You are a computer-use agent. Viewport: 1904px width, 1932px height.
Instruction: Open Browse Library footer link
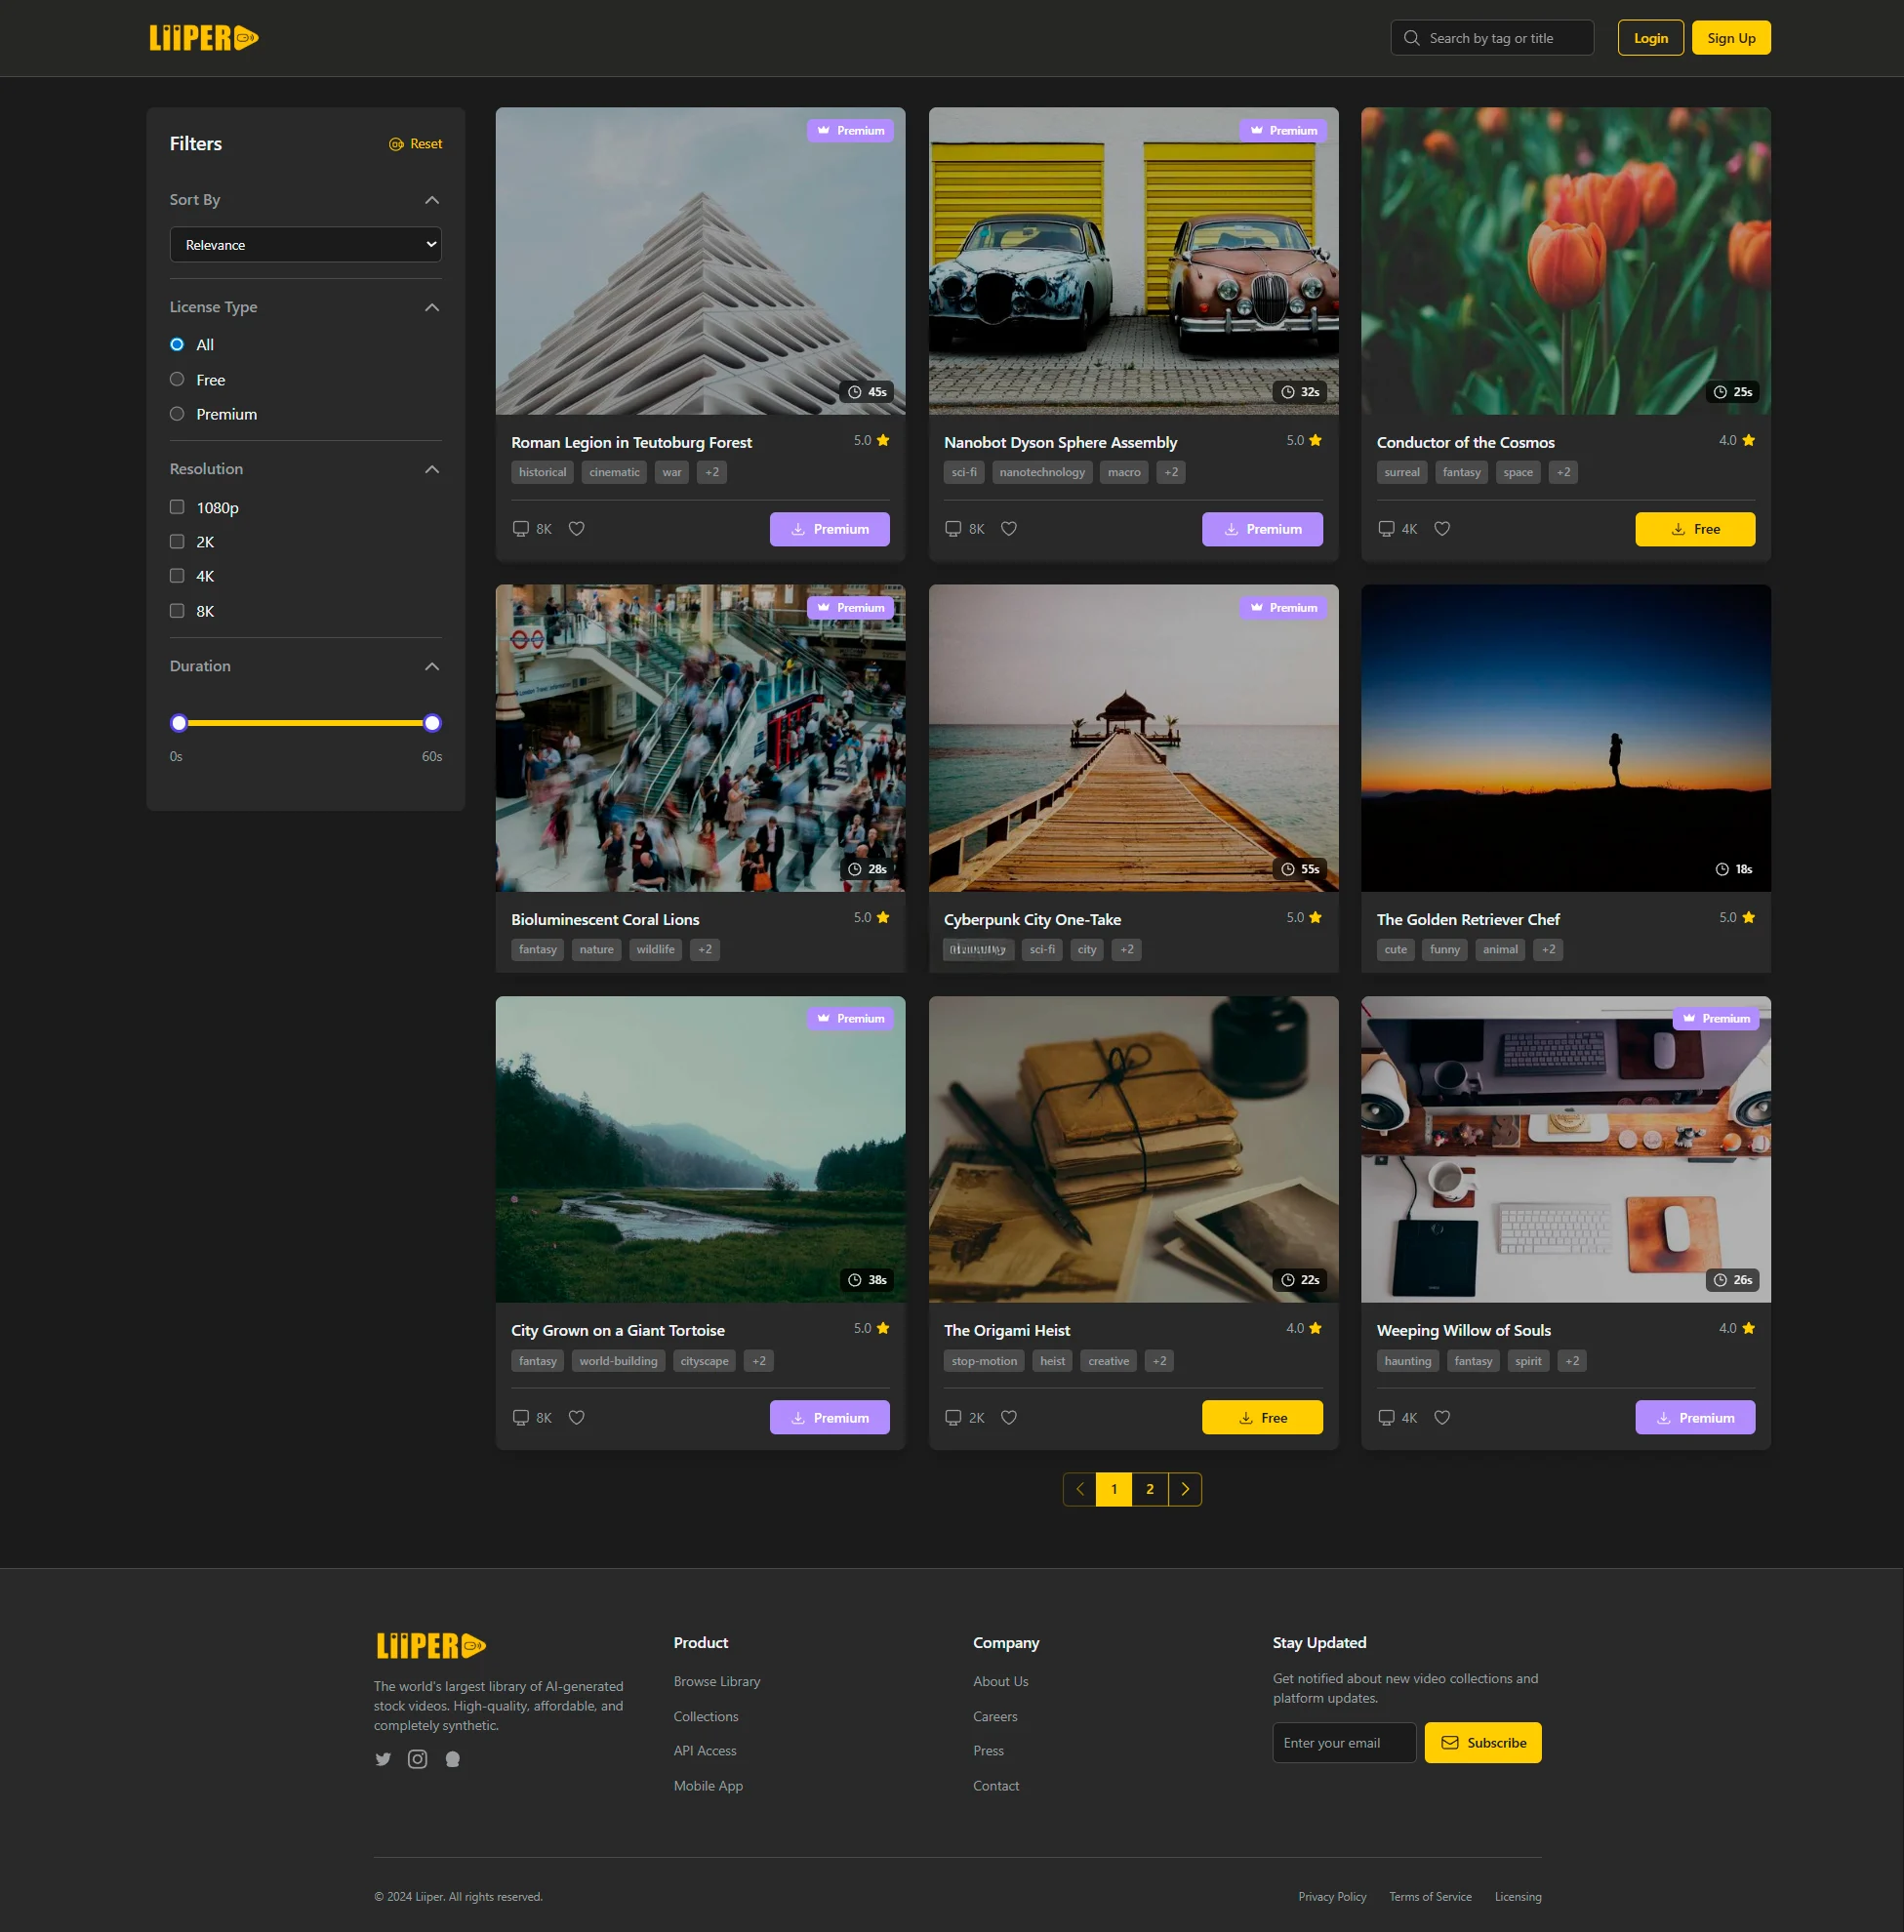click(x=716, y=1681)
